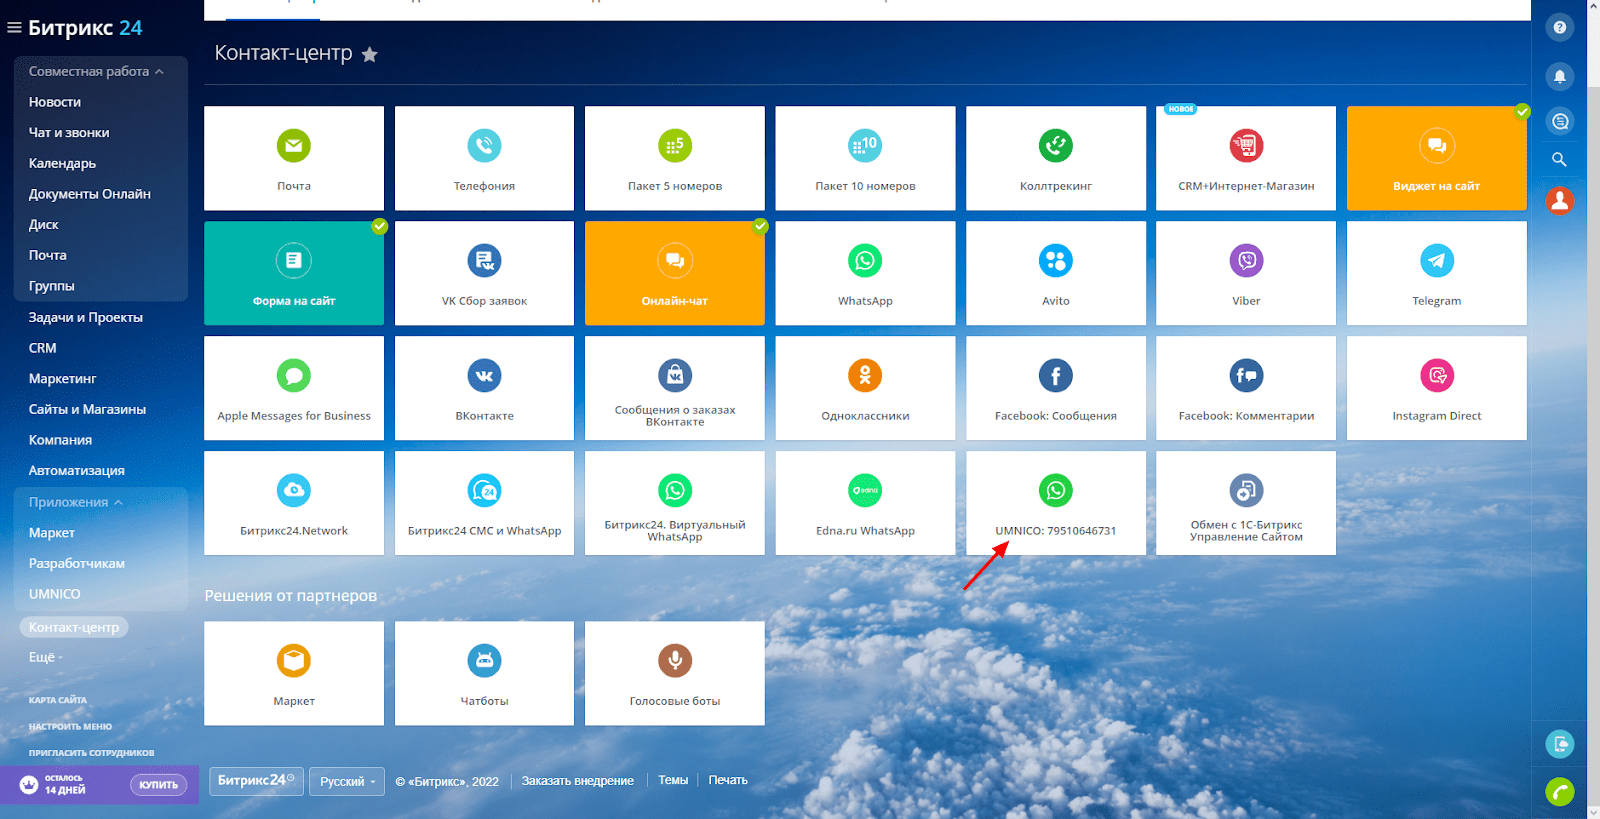Open the Русский language dropdown
This screenshot has height=819, width=1600.
[x=347, y=781]
